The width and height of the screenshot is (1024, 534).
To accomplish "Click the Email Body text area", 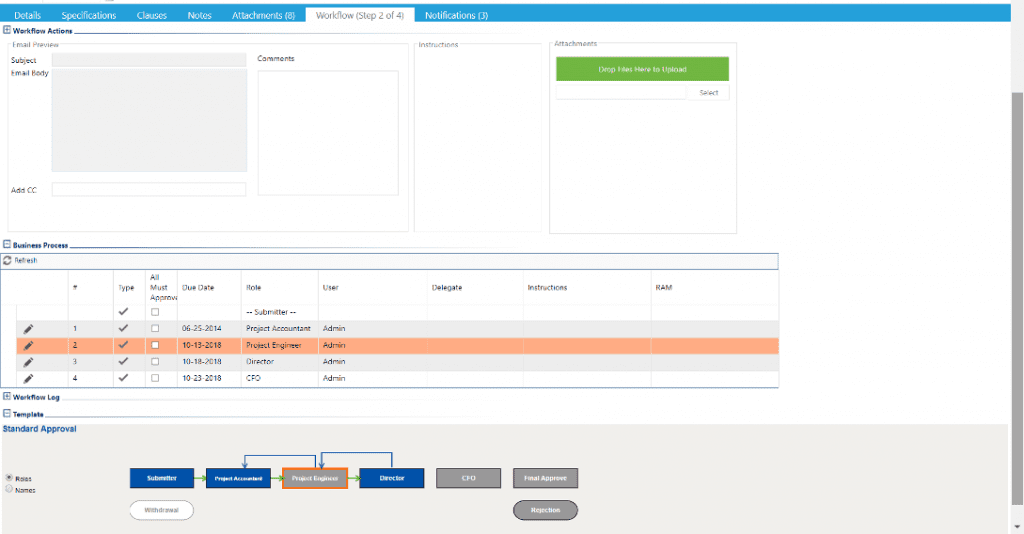I will [x=149, y=120].
